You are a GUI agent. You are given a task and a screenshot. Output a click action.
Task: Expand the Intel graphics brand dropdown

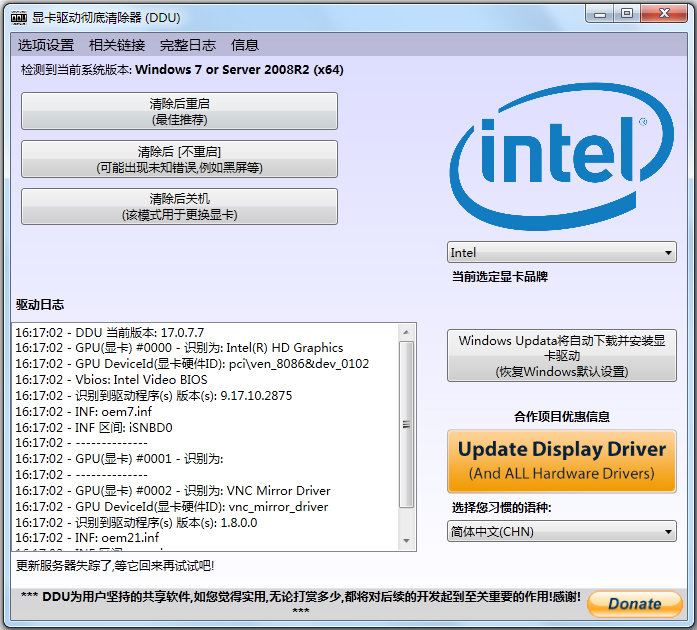(x=562, y=253)
